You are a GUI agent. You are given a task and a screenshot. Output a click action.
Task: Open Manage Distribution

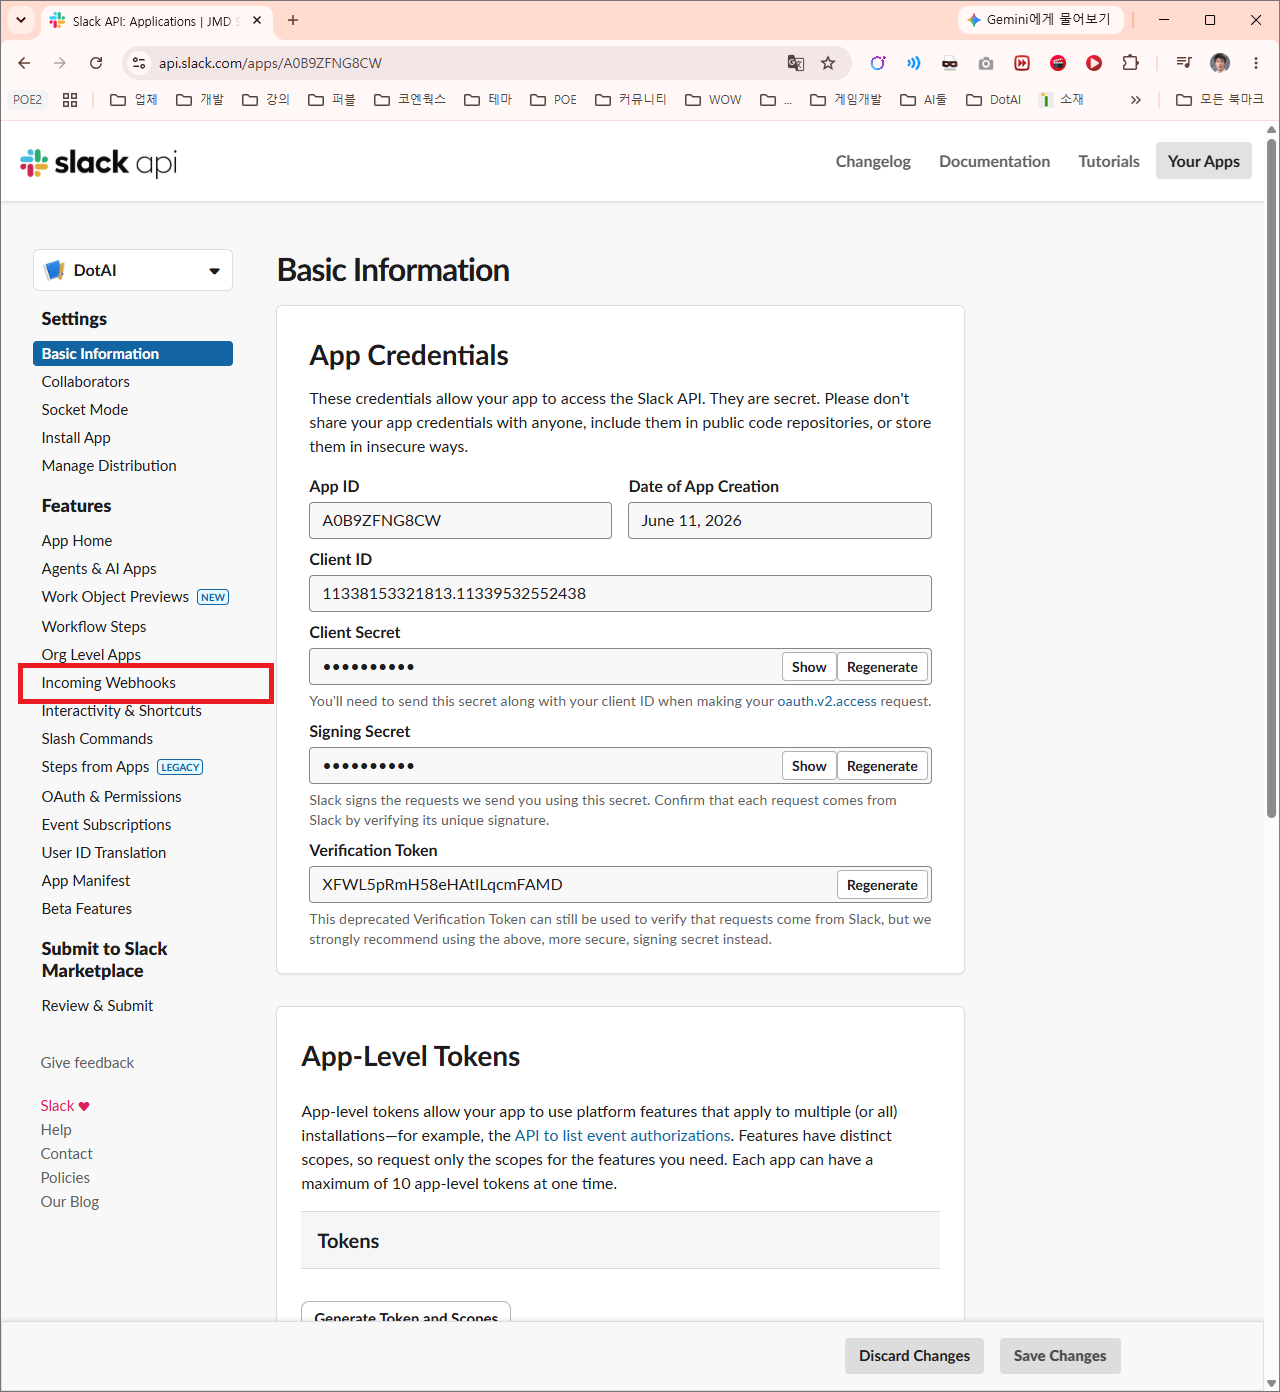coord(109,466)
